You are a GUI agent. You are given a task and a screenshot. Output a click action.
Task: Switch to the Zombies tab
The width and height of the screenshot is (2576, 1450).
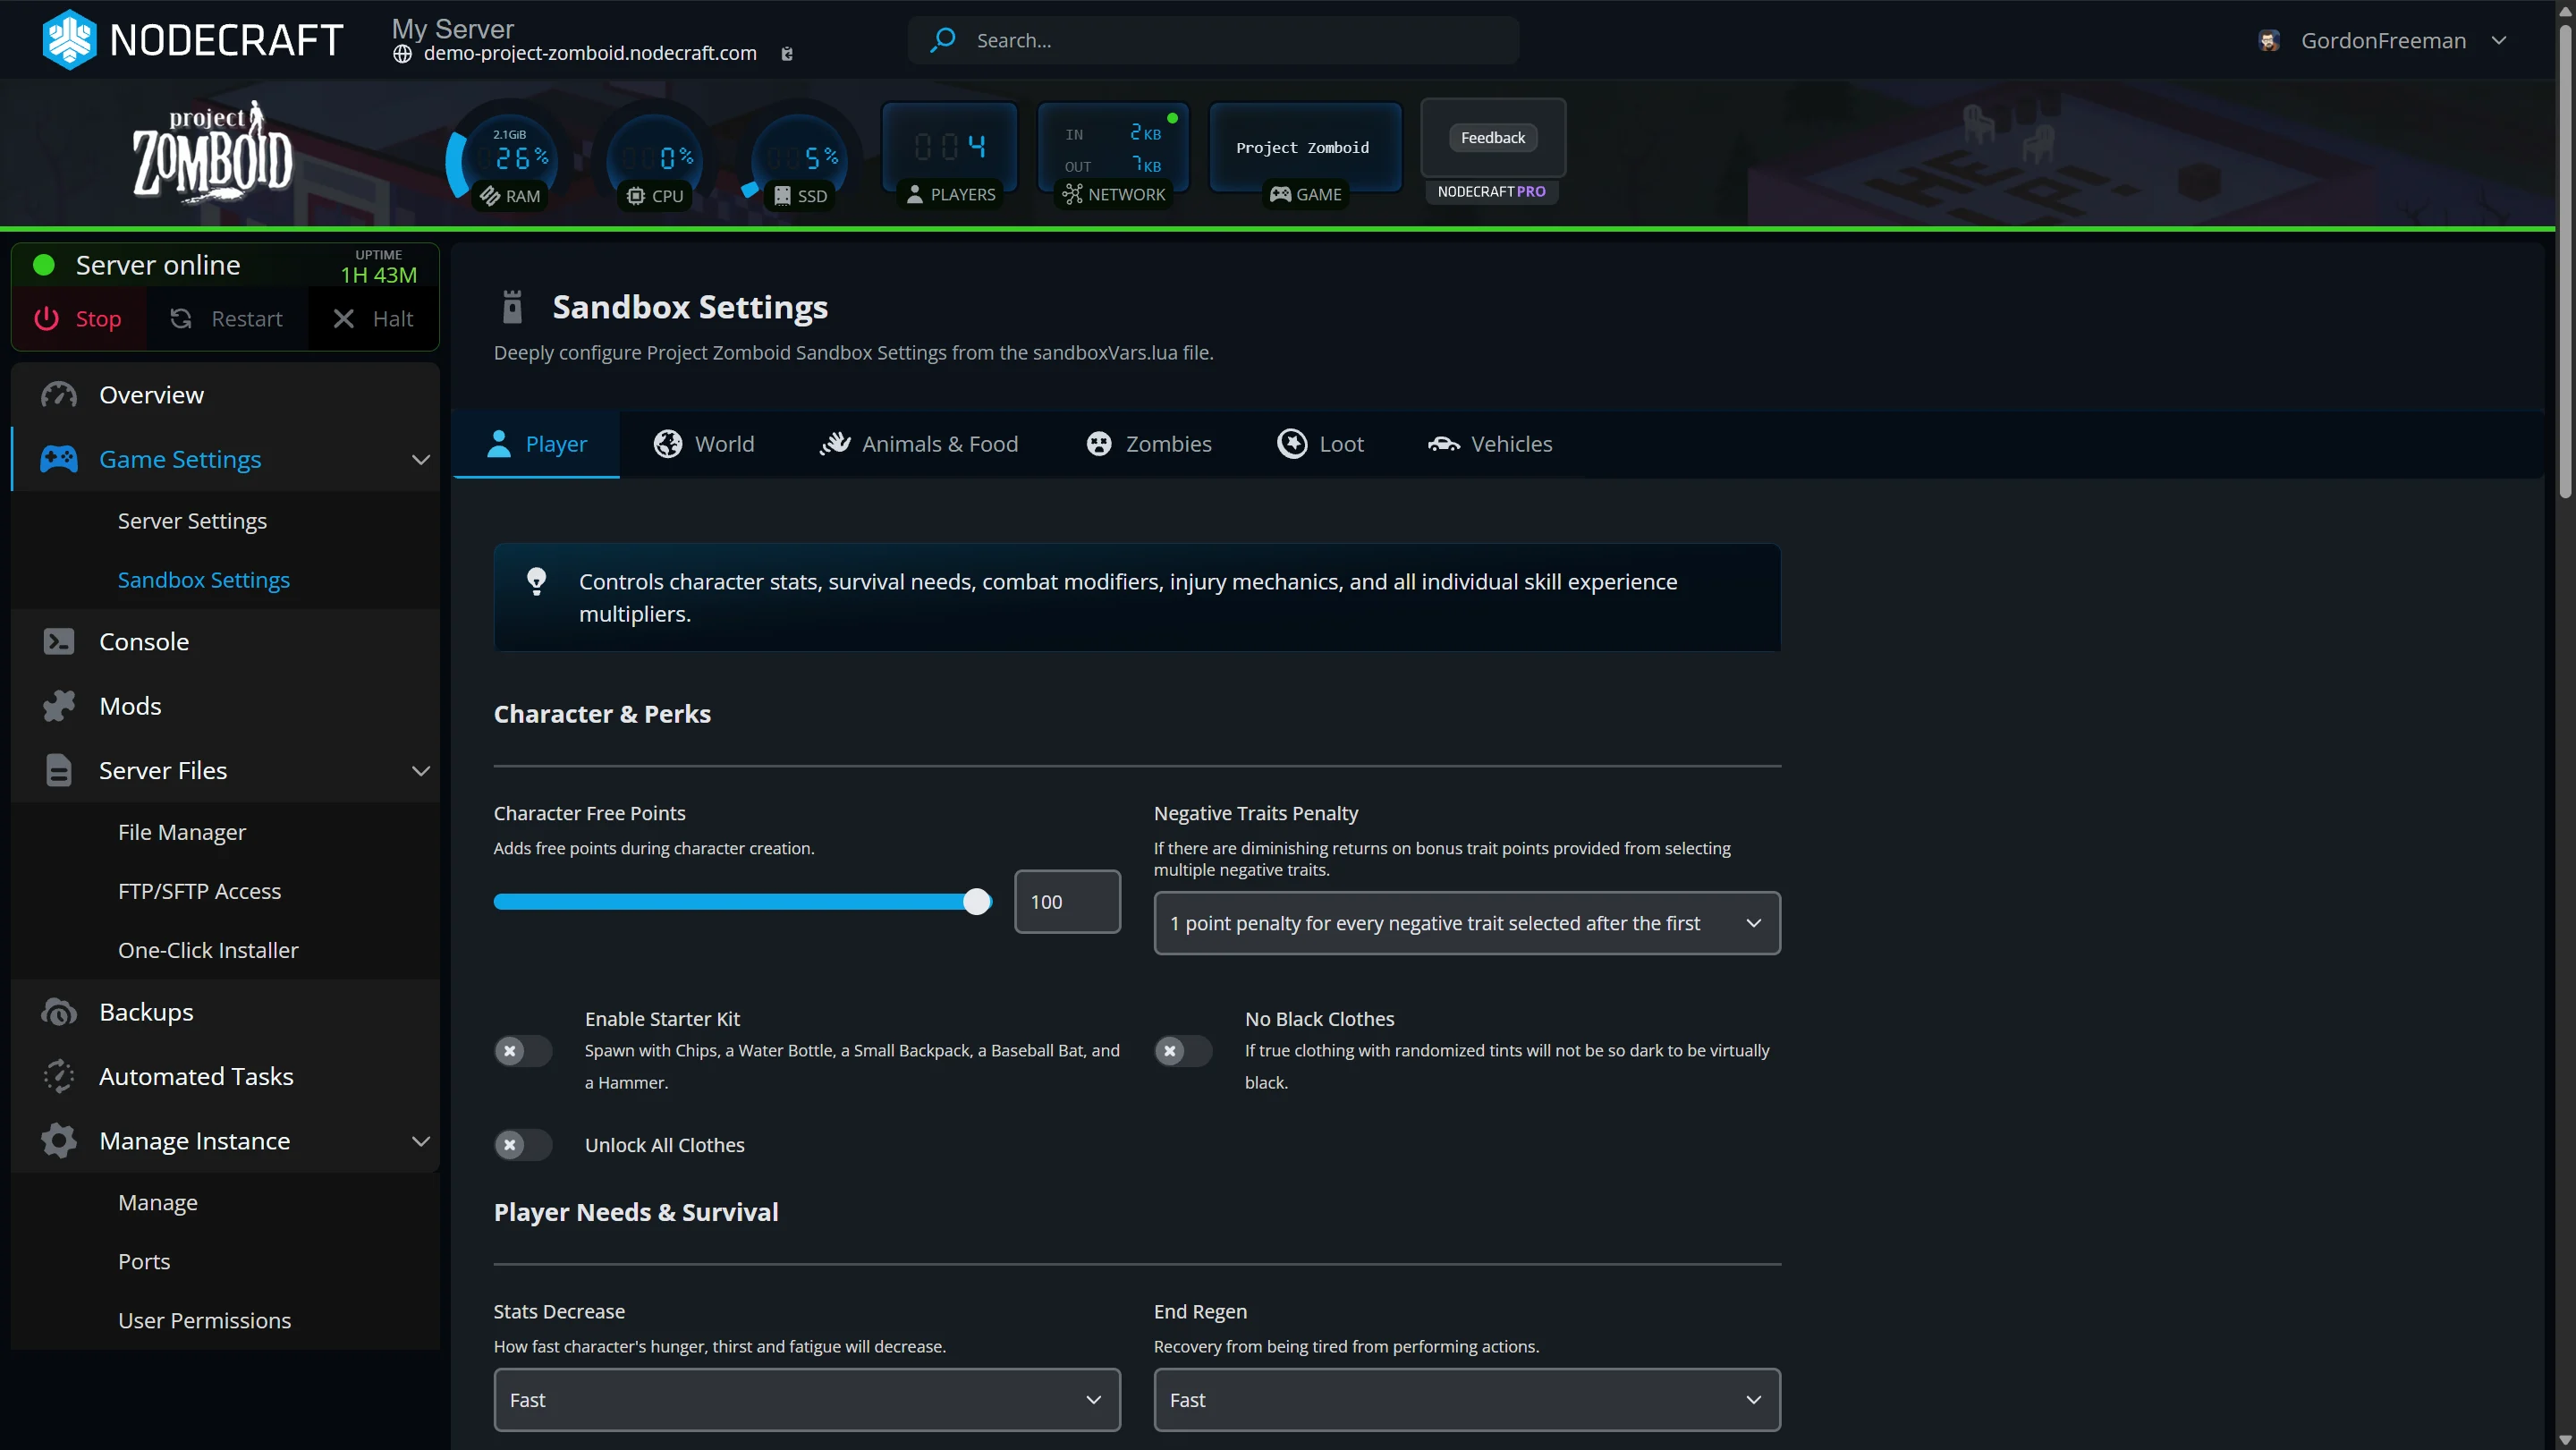pyautogui.click(x=1148, y=444)
